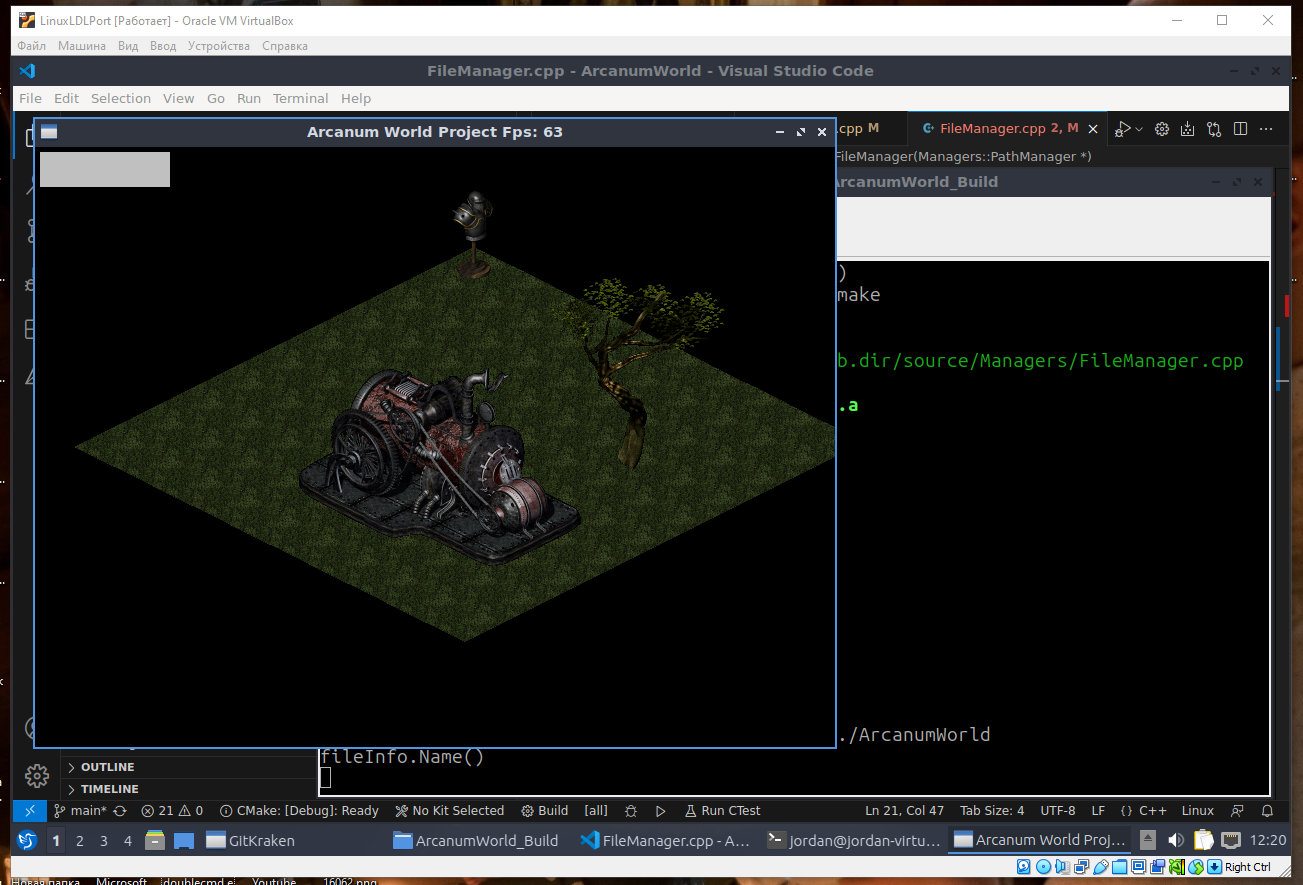The height and width of the screenshot is (885, 1303).
Task: Open problems count showing 21 errors
Action: [172, 811]
